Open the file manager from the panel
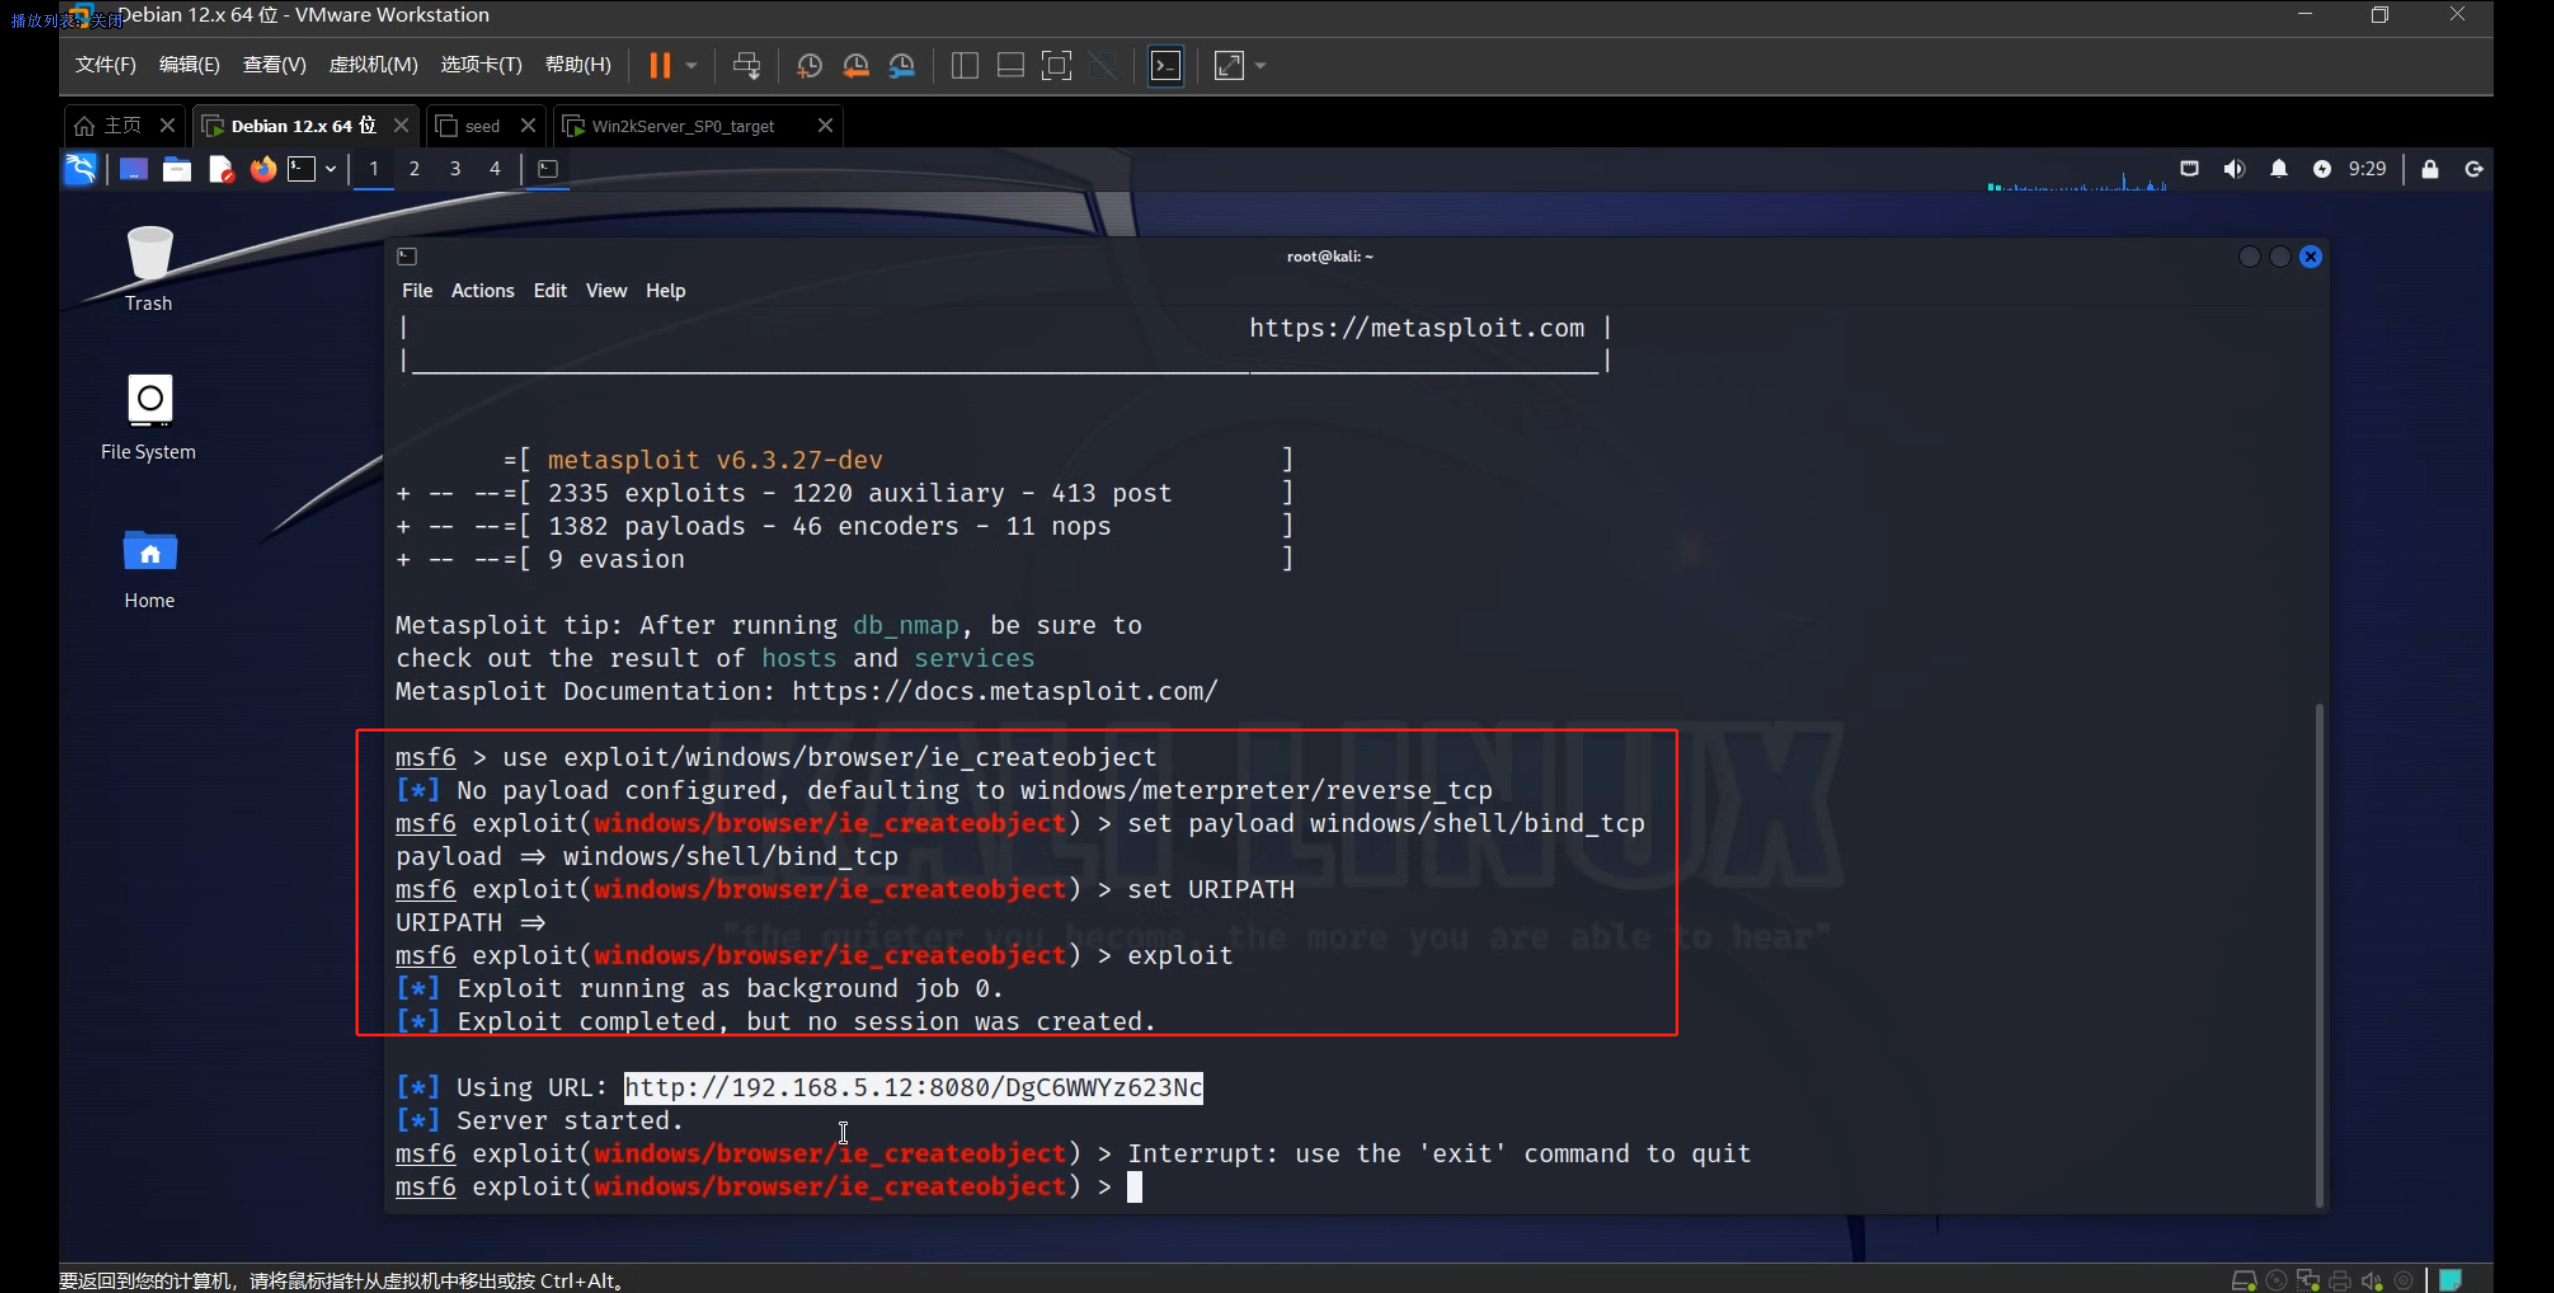Screen dimensions: 2554x1293 pos(177,169)
